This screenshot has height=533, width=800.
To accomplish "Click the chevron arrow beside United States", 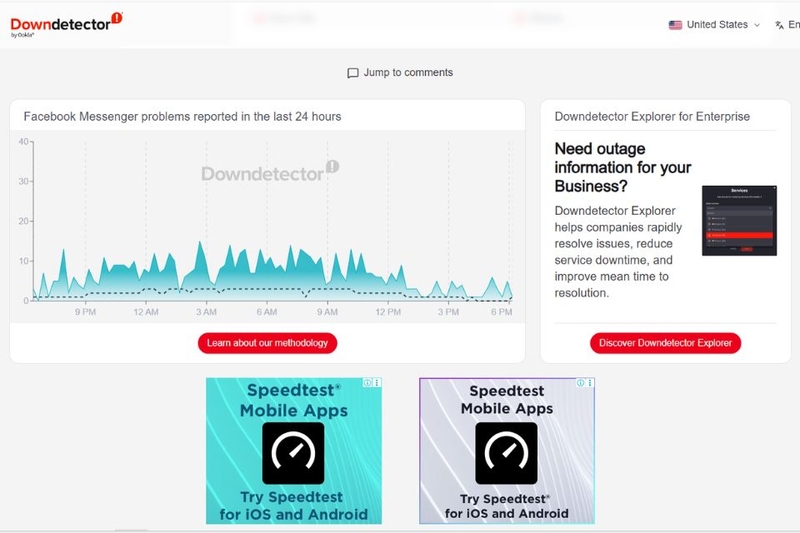I will click(x=757, y=25).
